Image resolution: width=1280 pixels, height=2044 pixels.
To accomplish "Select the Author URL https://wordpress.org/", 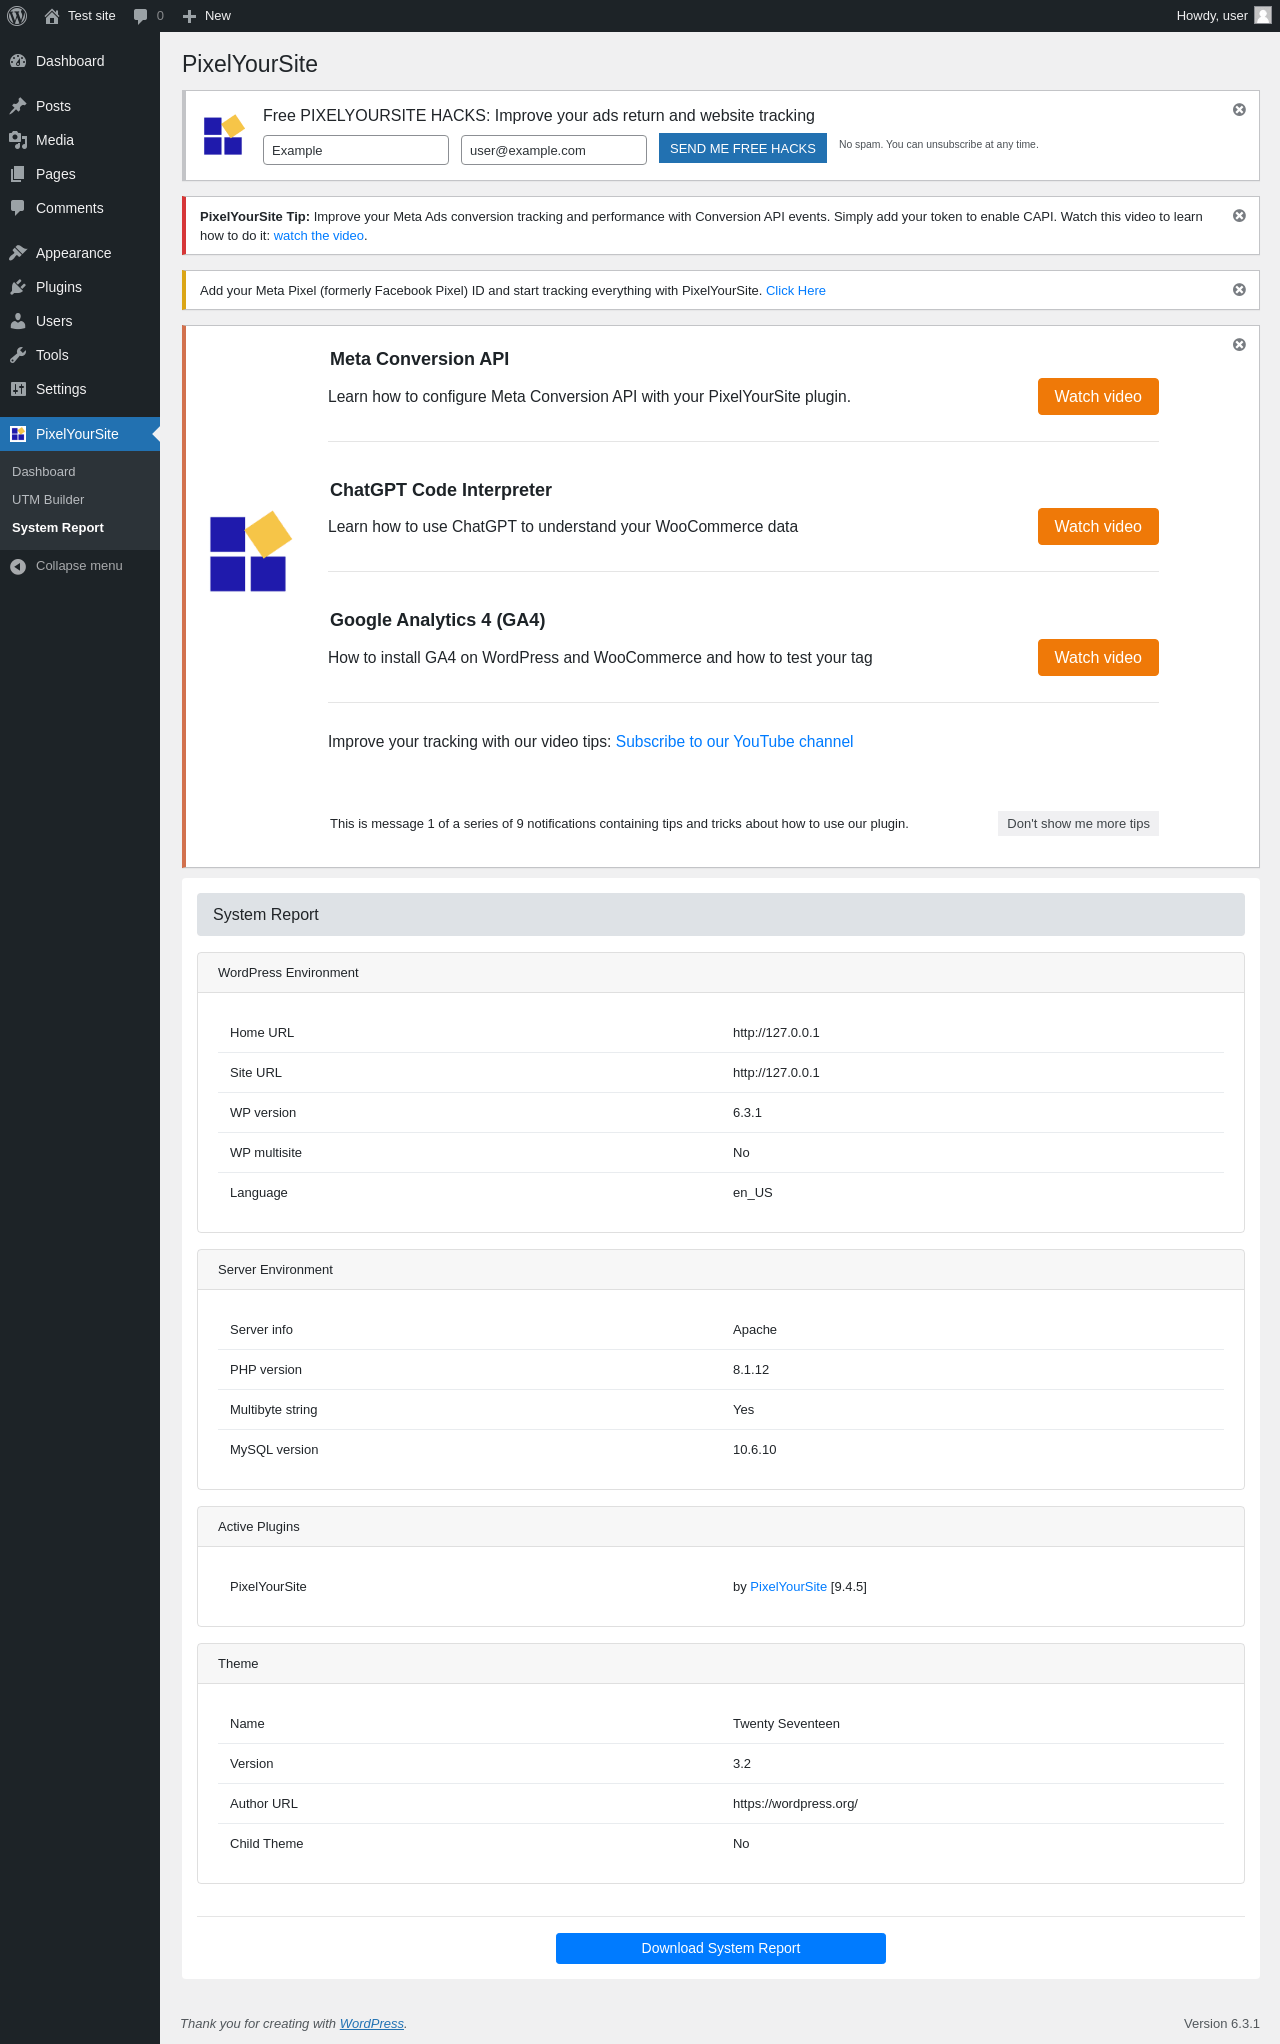I will (x=795, y=1804).
